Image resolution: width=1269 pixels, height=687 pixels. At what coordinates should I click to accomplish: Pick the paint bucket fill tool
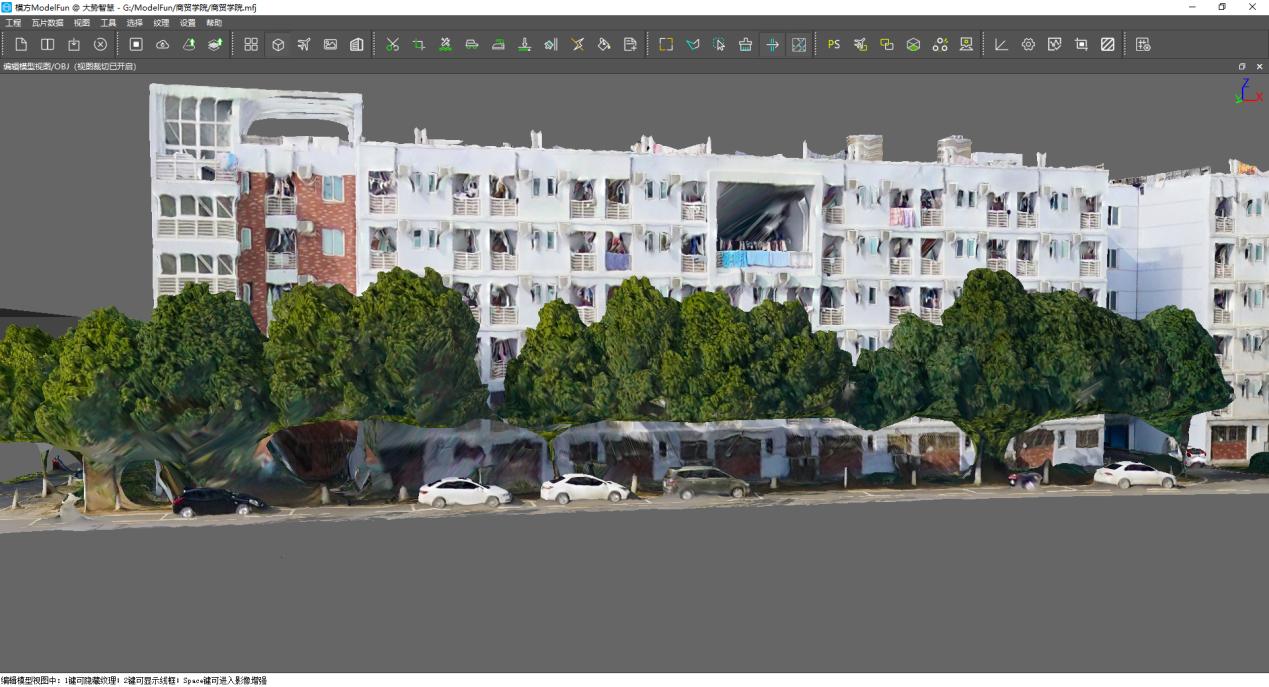click(x=604, y=44)
